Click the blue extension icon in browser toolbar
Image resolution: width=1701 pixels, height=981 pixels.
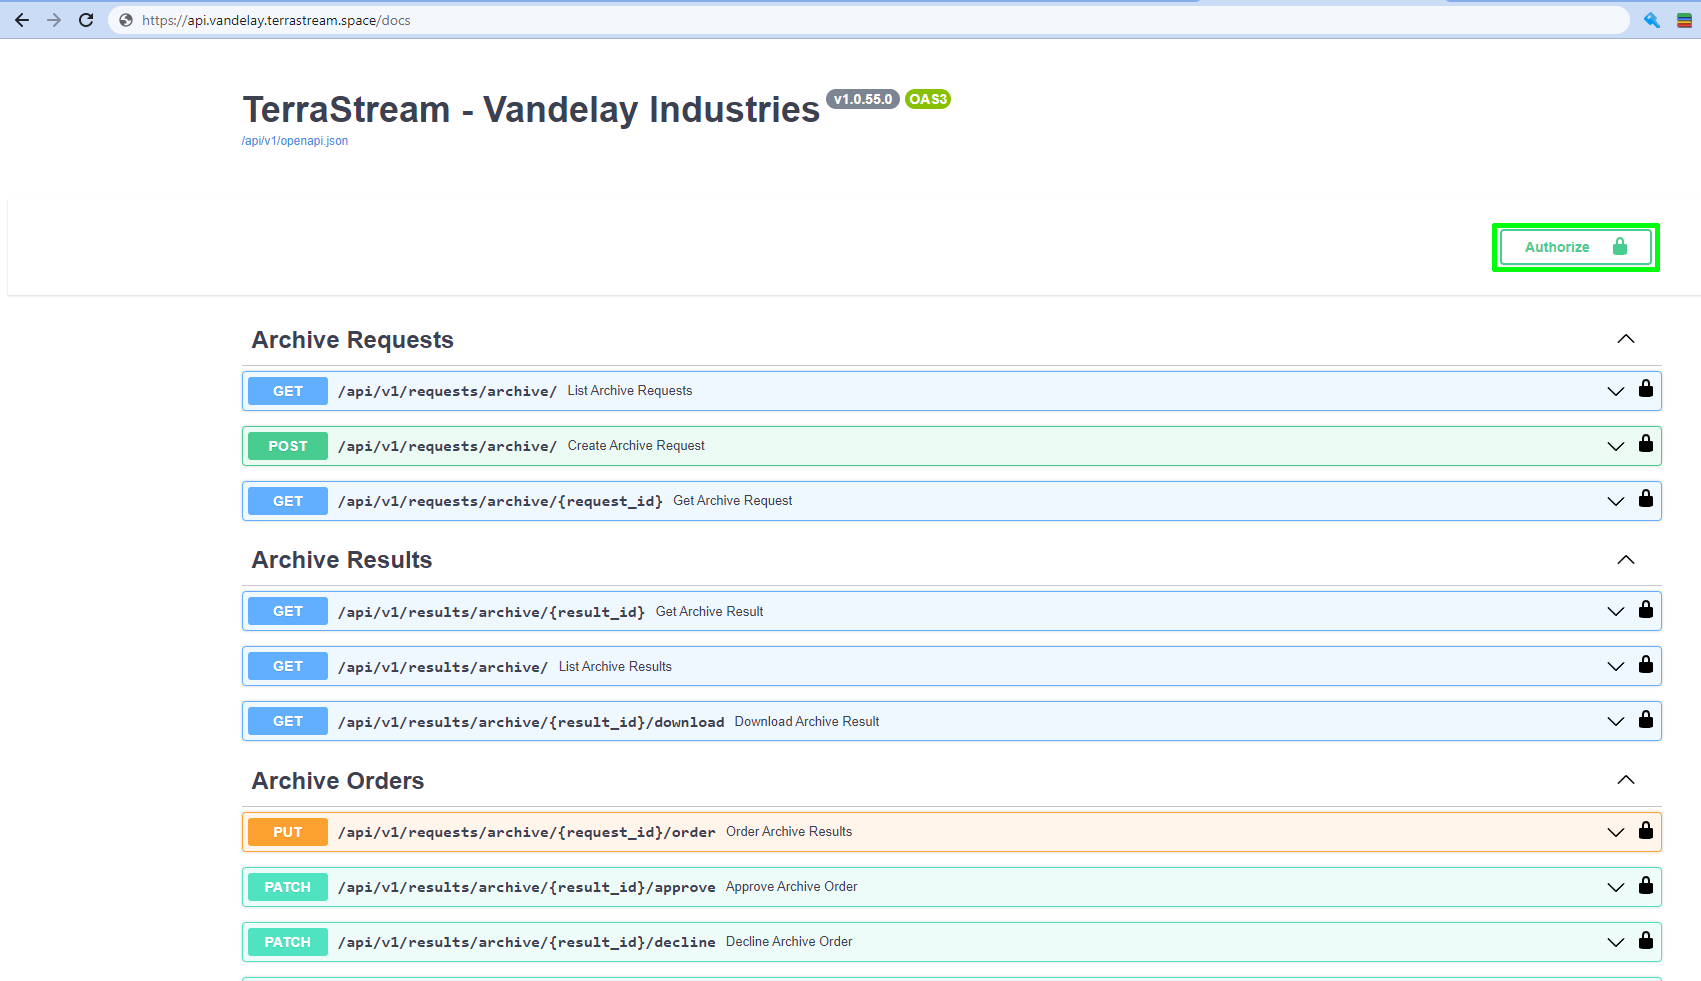[x=1652, y=20]
